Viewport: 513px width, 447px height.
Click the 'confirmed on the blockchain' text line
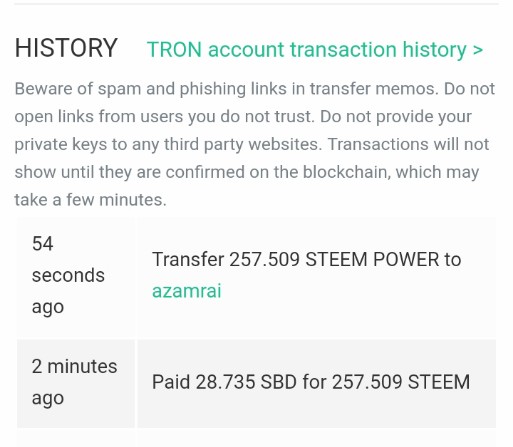[x=247, y=172]
